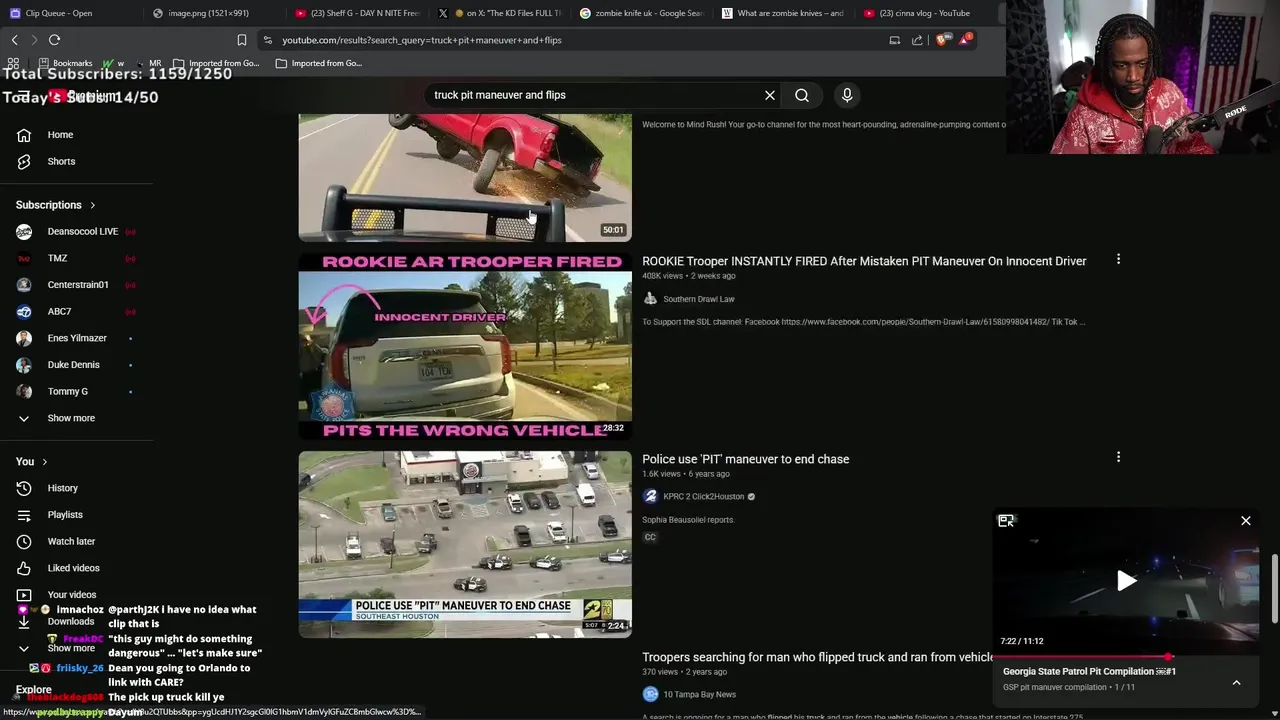Open the Brave Rewards triangle icon
The width and height of the screenshot is (1280, 720).
(965, 40)
